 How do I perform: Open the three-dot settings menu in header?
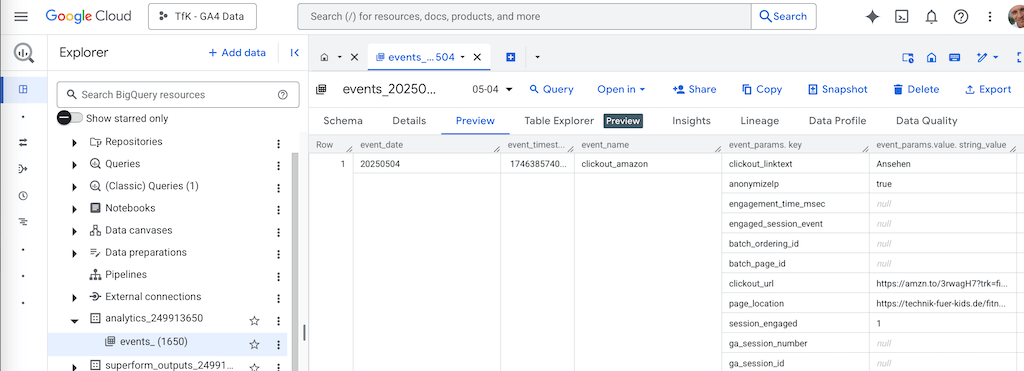(990, 17)
